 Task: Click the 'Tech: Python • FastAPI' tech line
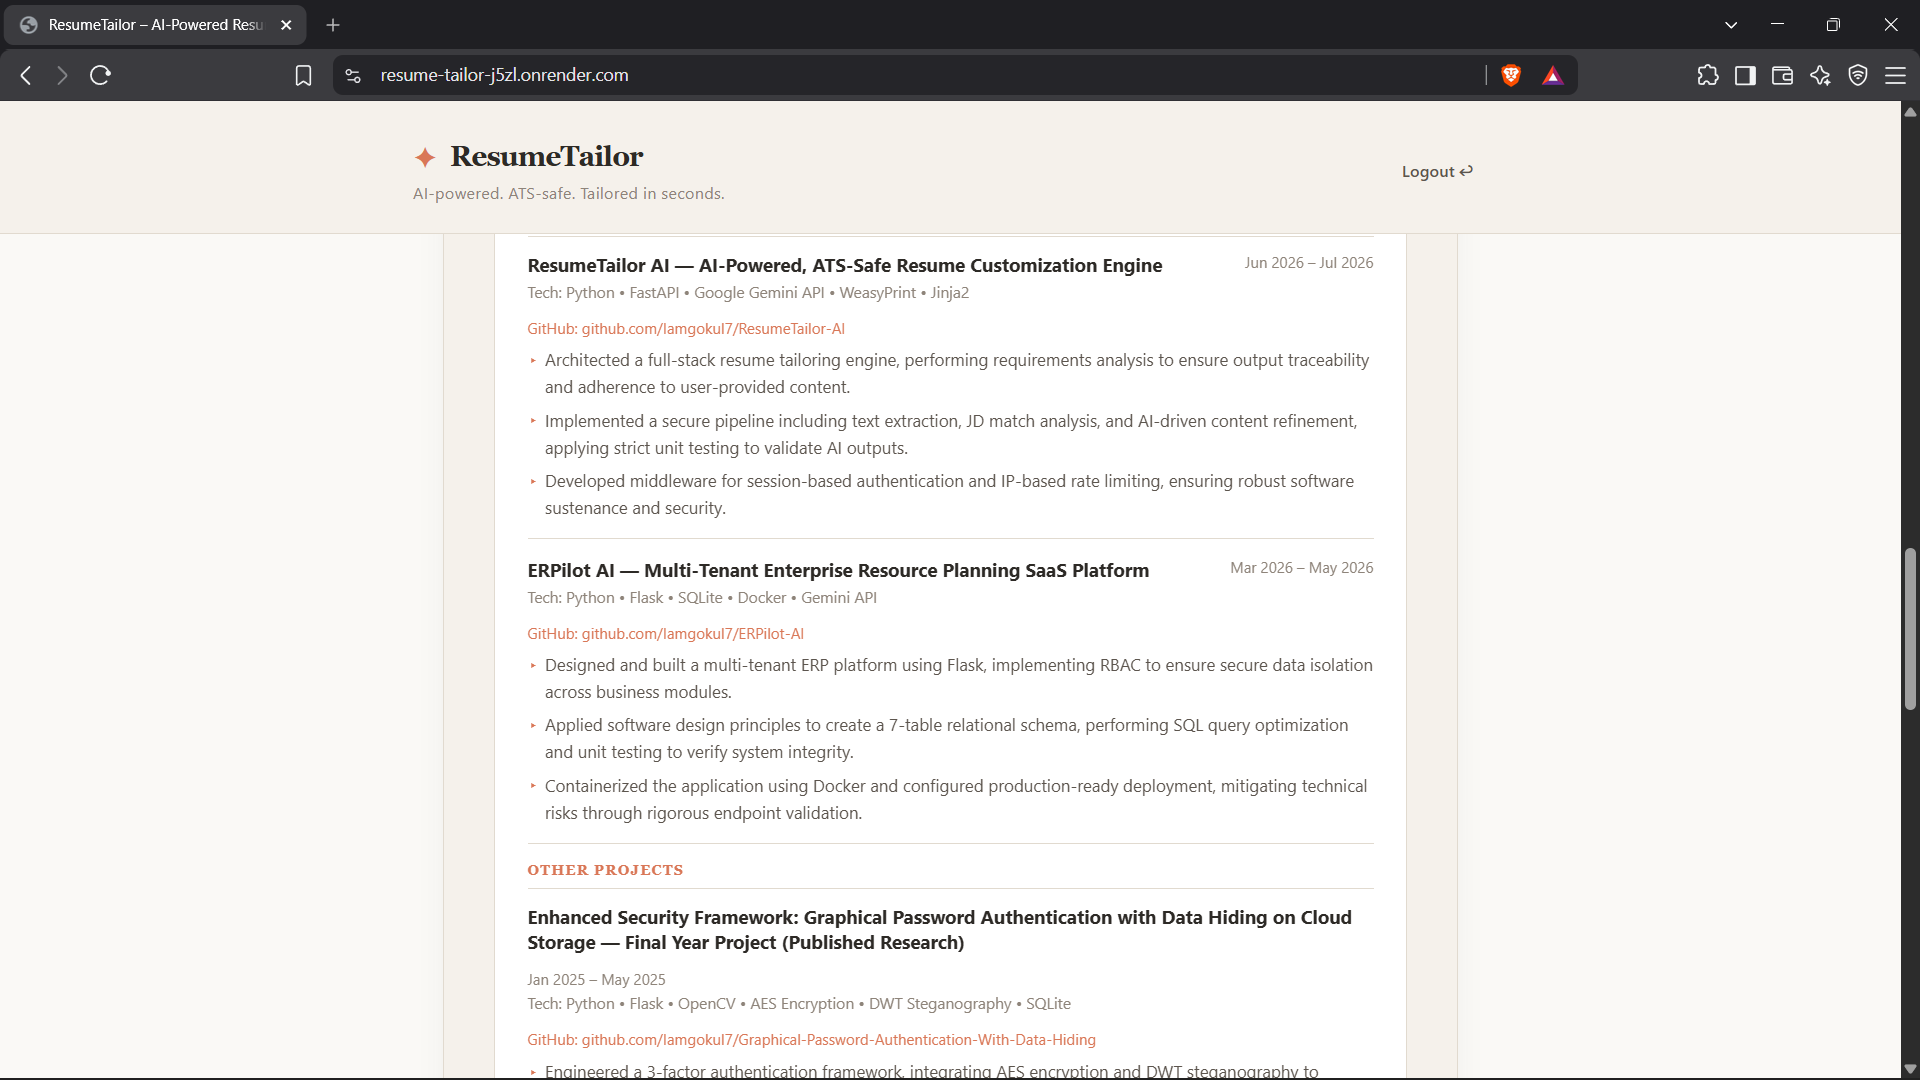[748, 293]
